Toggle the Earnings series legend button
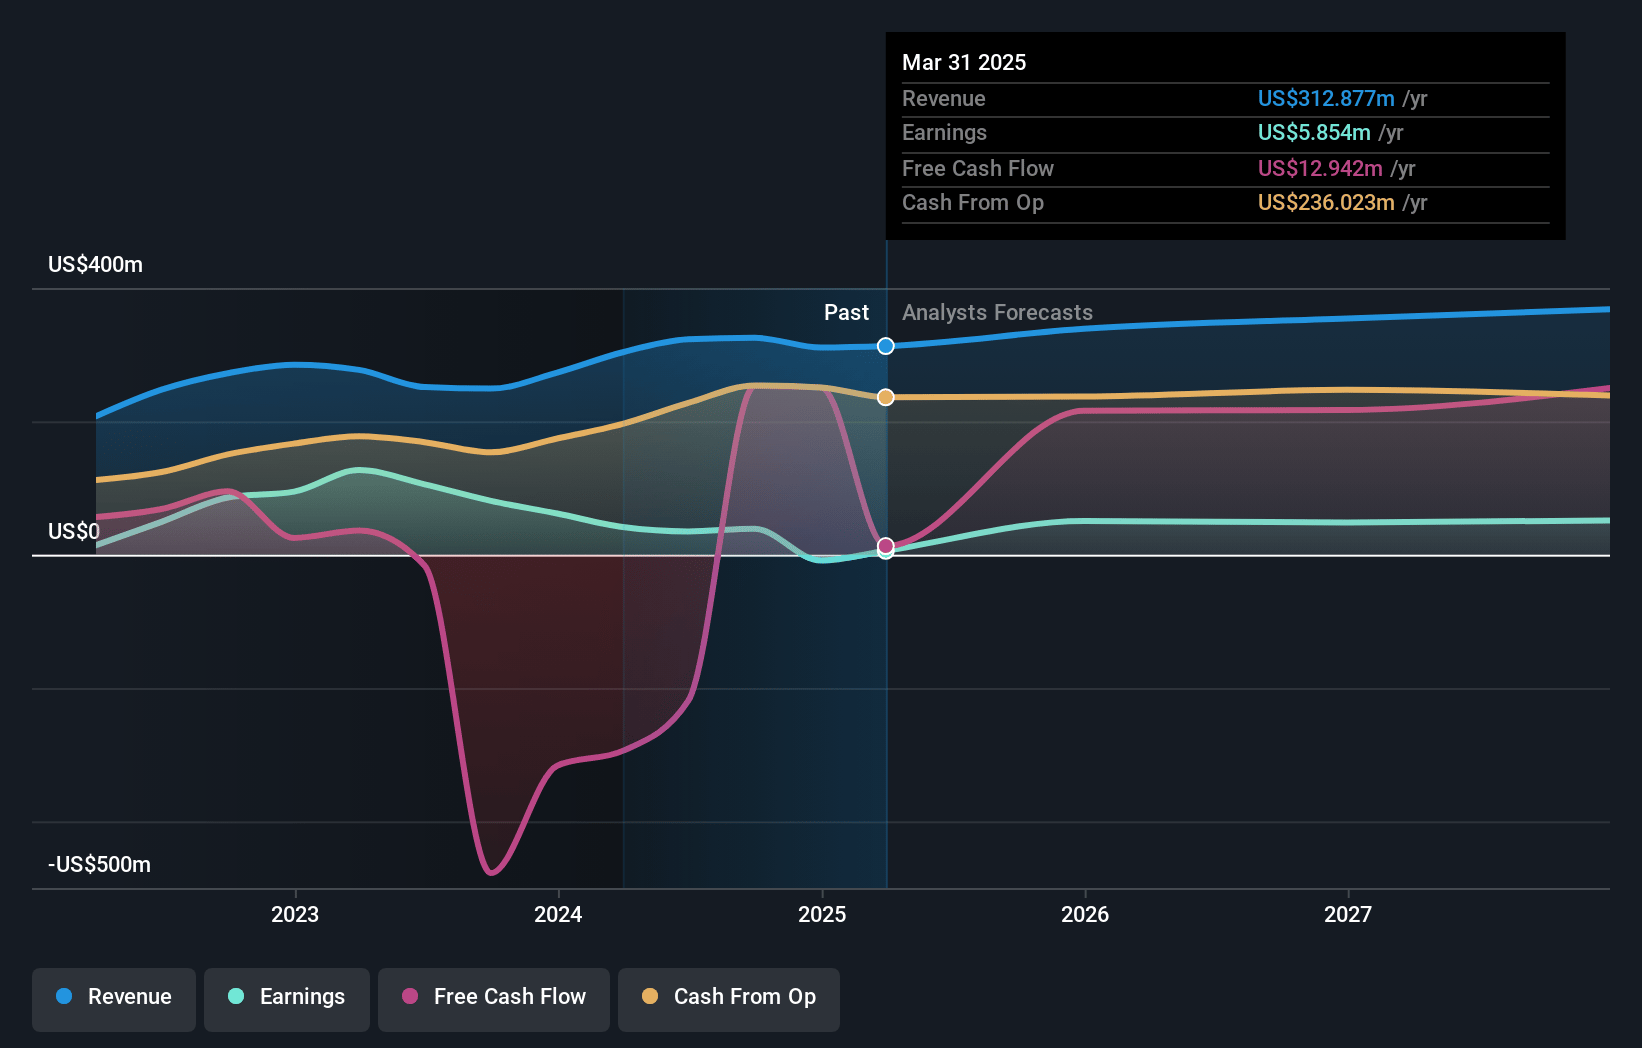Screen dimensions: 1642x1048 (x=287, y=999)
